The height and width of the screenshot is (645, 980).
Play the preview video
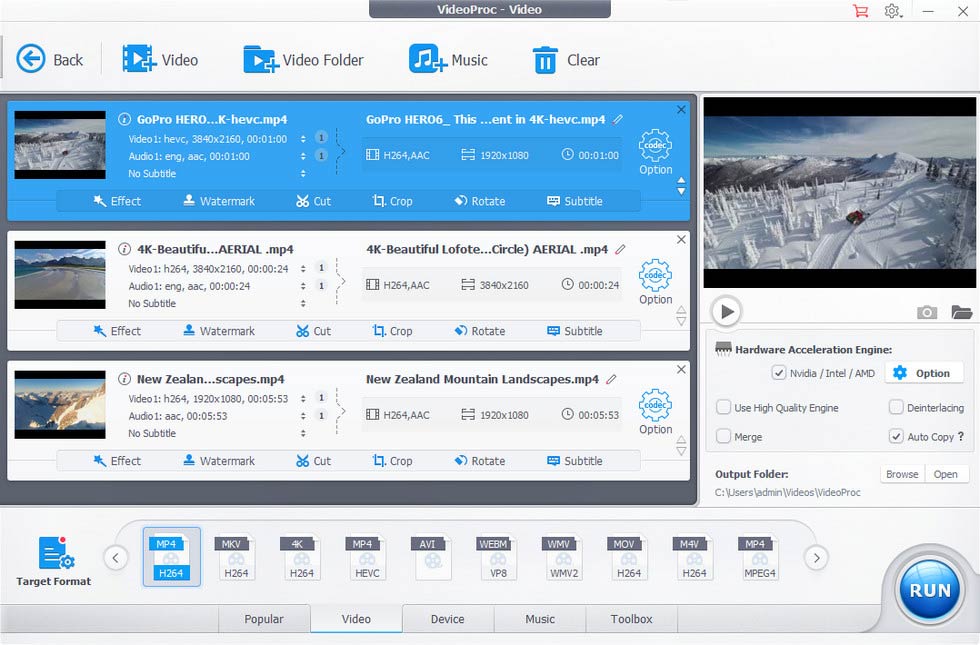click(726, 311)
